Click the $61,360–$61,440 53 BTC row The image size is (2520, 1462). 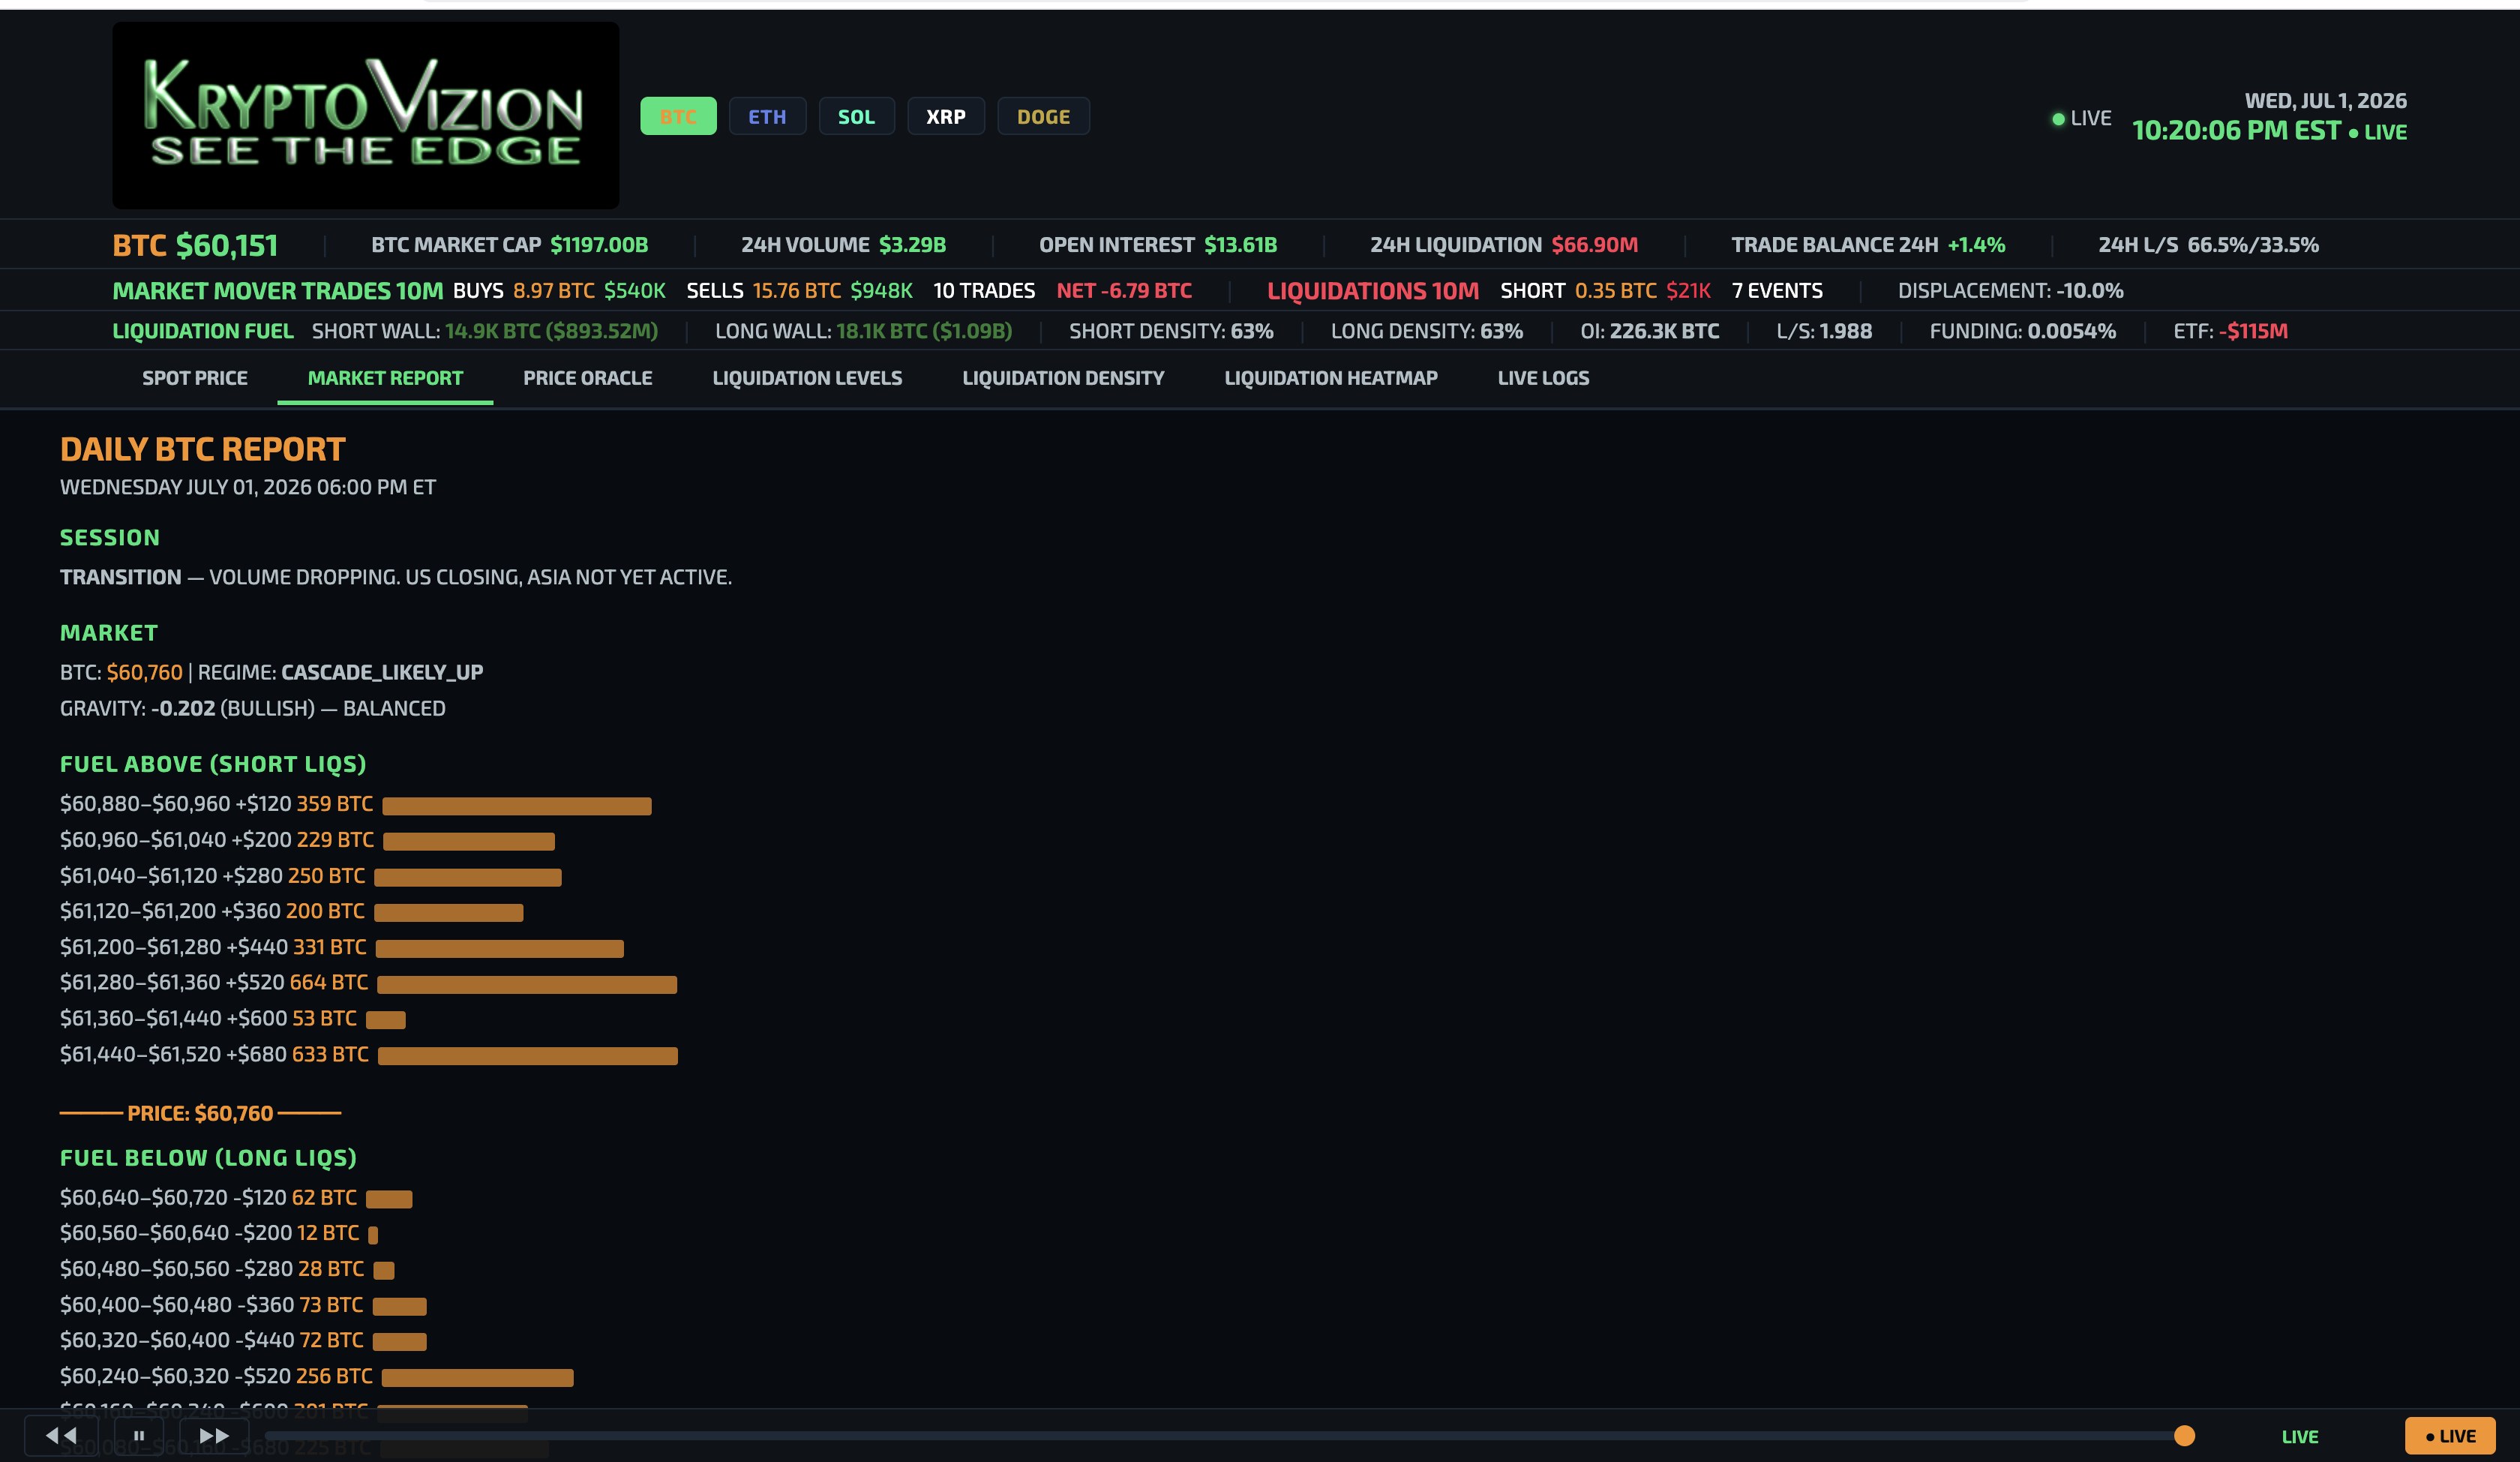pyautogui.click(x=233, y=1018)
